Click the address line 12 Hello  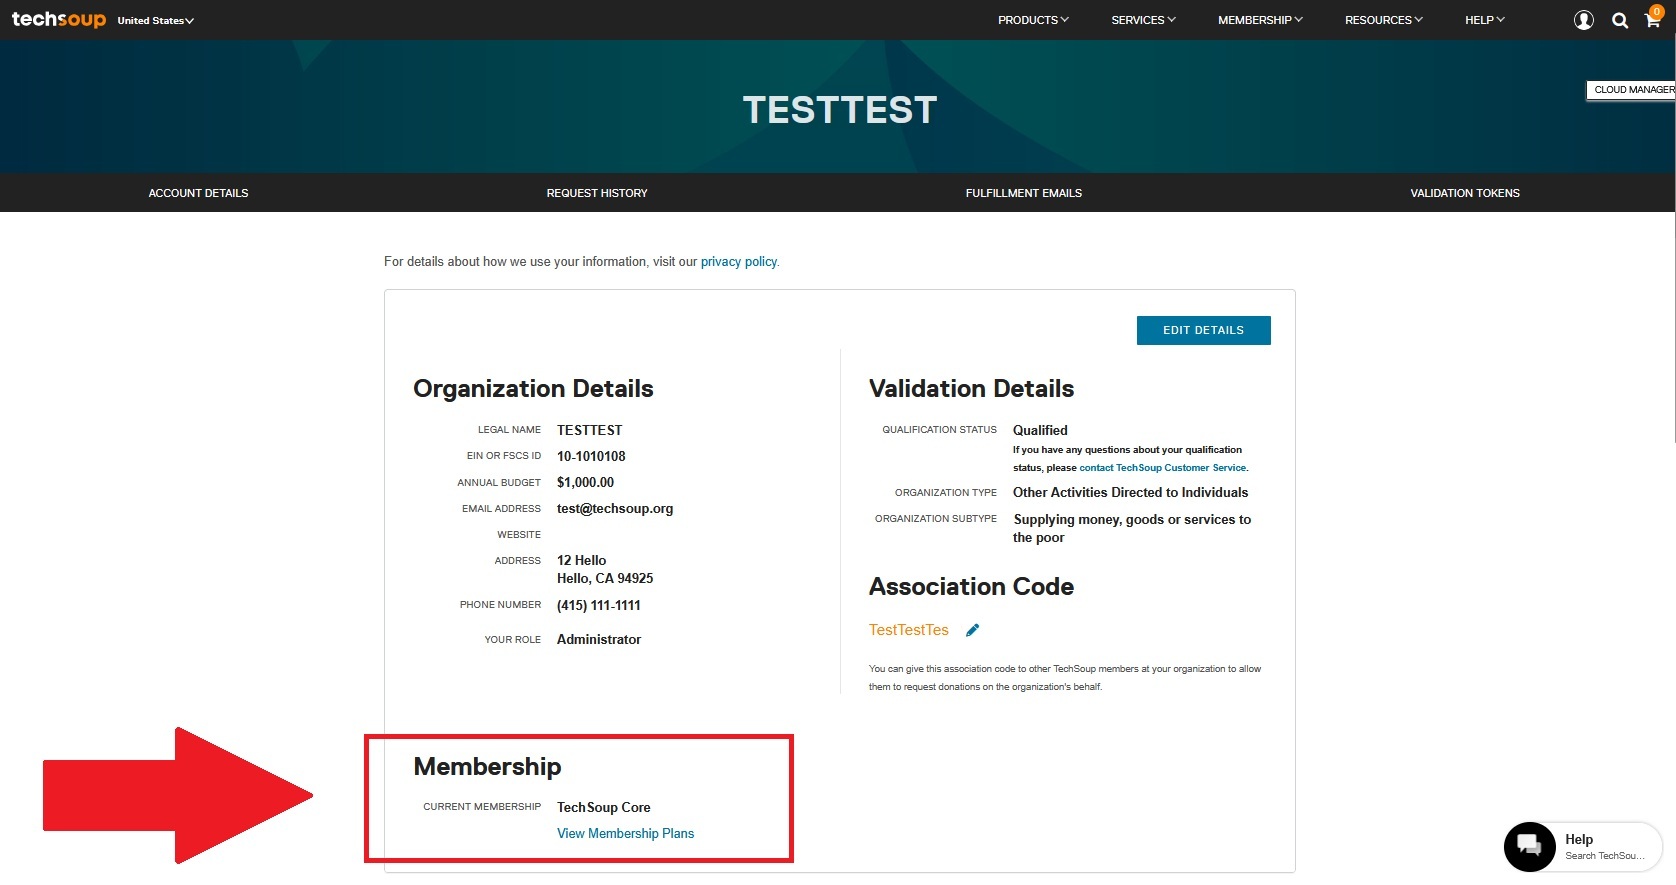point(581,560)
